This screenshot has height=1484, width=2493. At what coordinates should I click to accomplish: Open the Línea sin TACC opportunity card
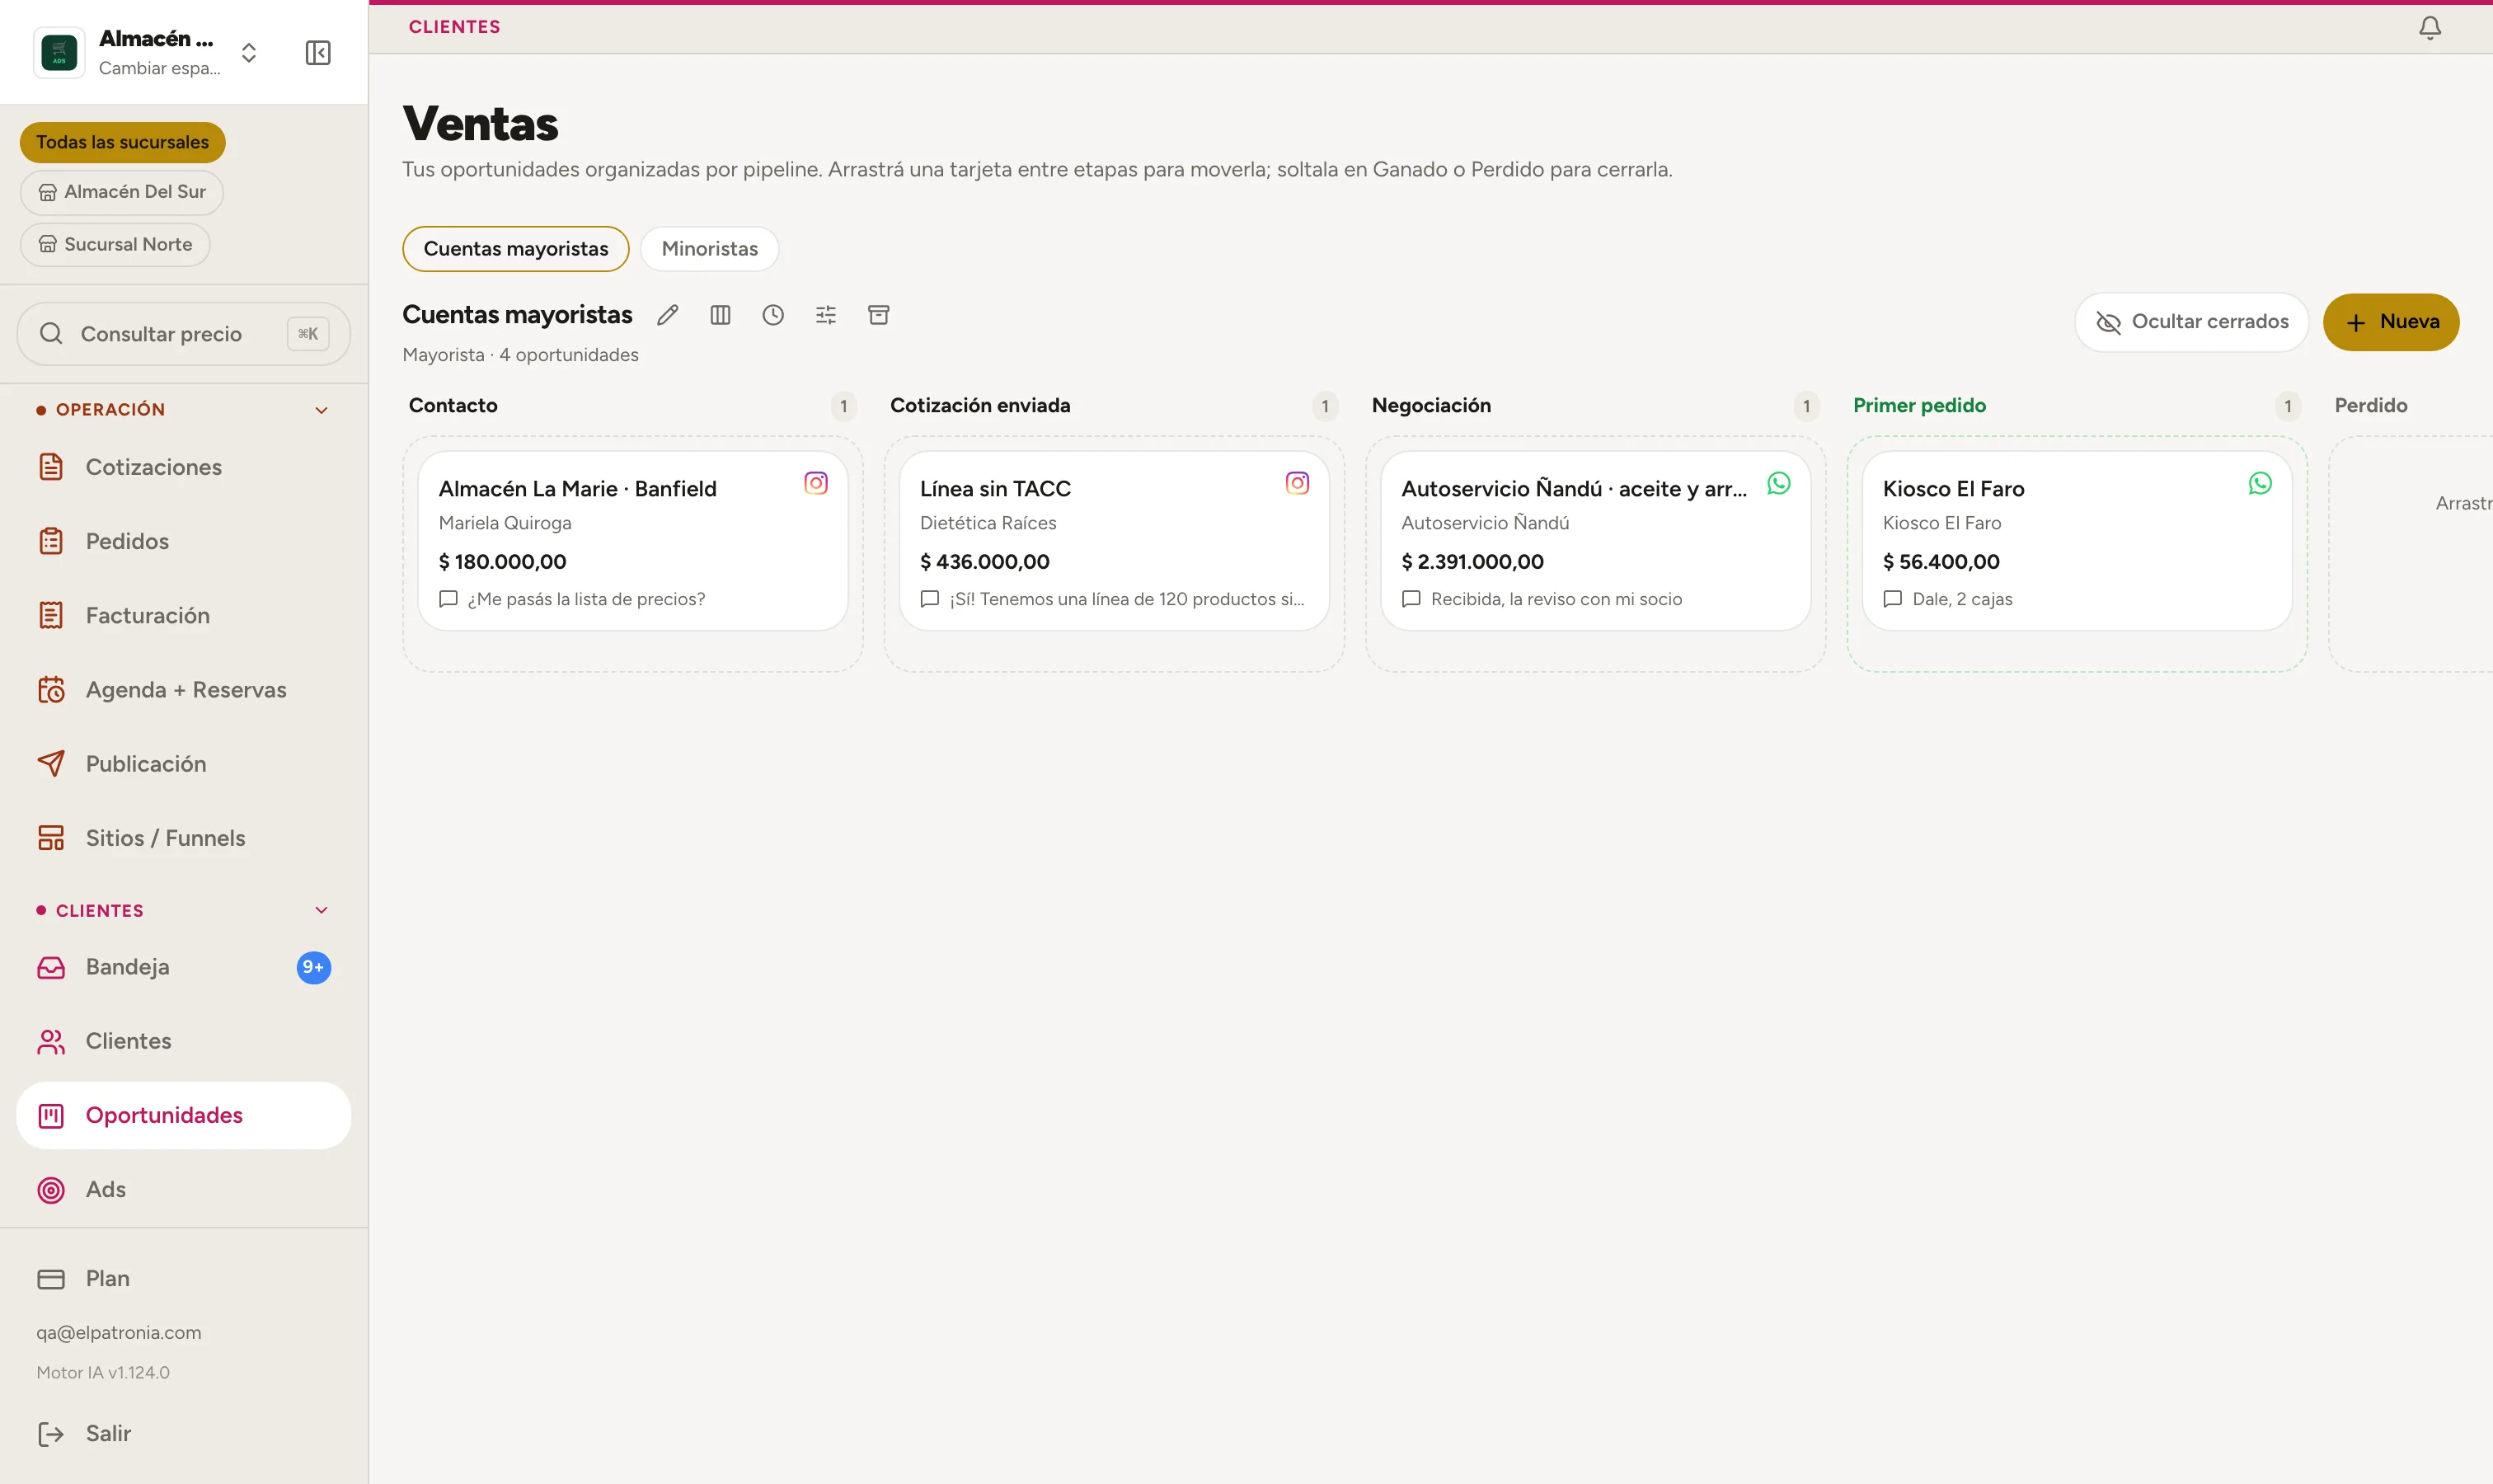tap(1114, 541)
